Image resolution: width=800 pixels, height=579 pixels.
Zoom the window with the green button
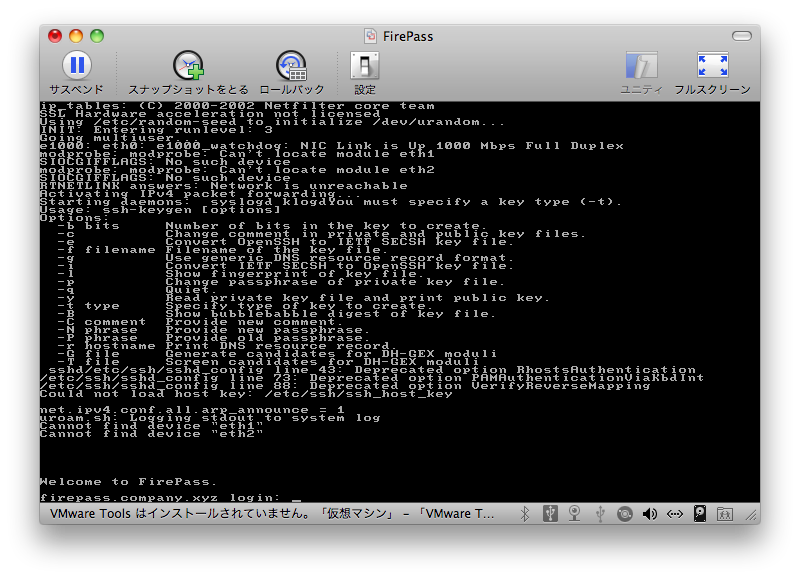(x=97, y=36)
